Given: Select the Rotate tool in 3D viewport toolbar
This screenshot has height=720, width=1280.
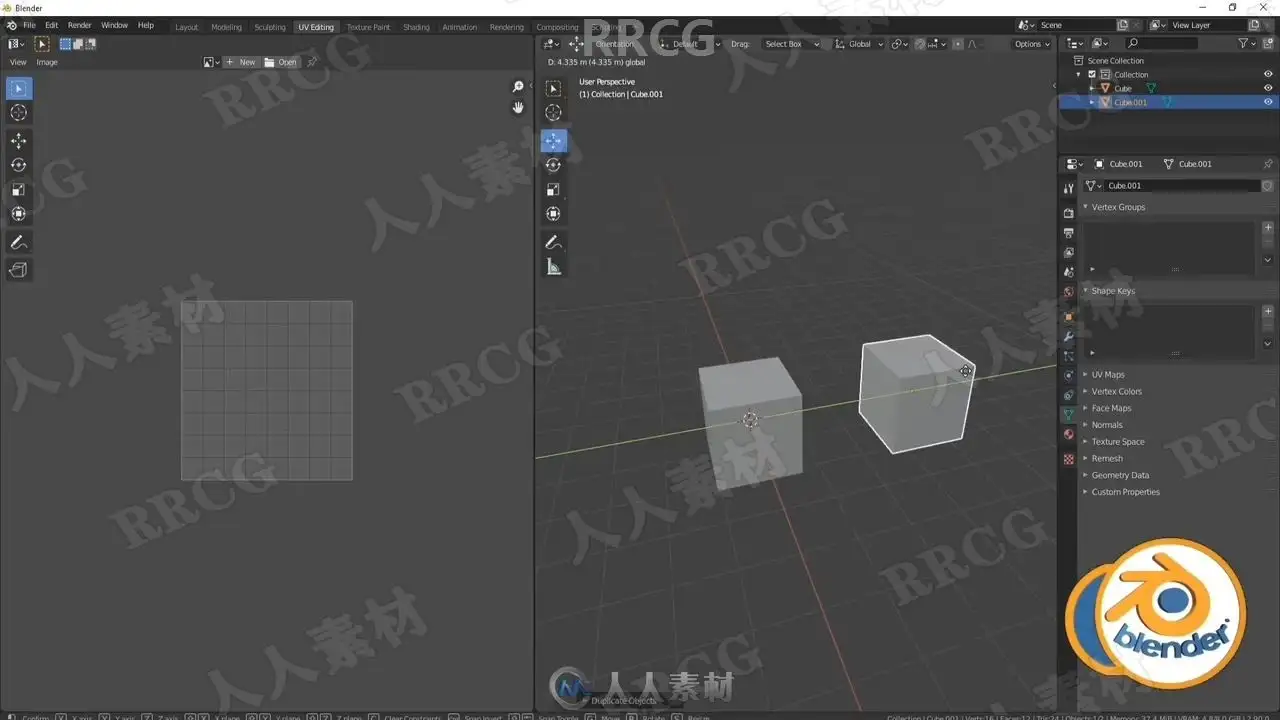Looking at the screenshot, I should coord(553,165).
